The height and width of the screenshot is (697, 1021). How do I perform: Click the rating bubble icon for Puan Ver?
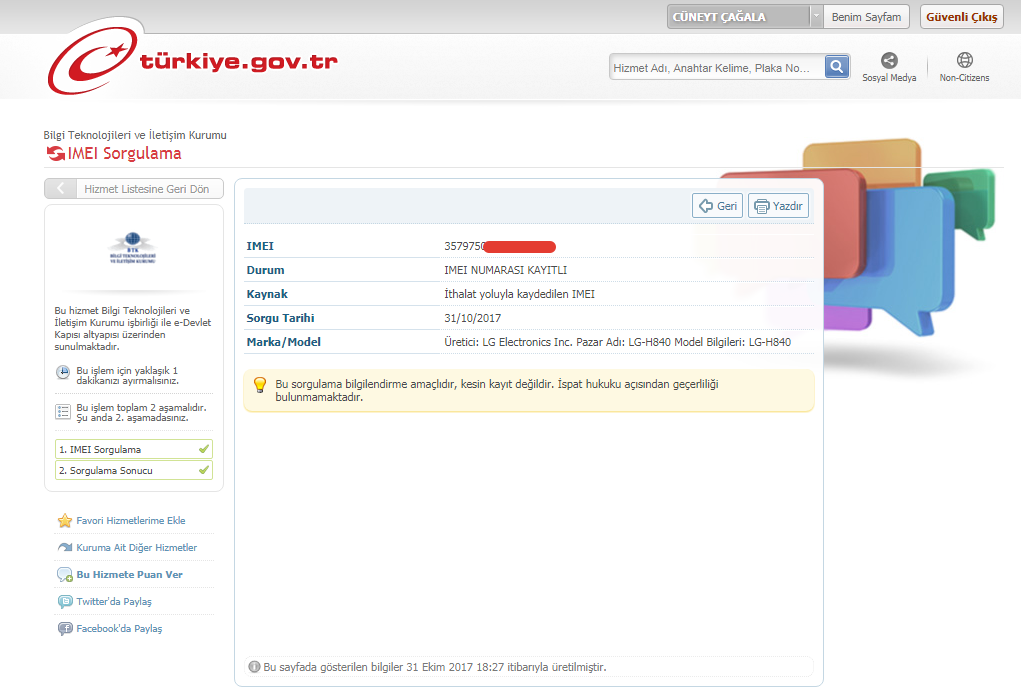click(64, 575)
